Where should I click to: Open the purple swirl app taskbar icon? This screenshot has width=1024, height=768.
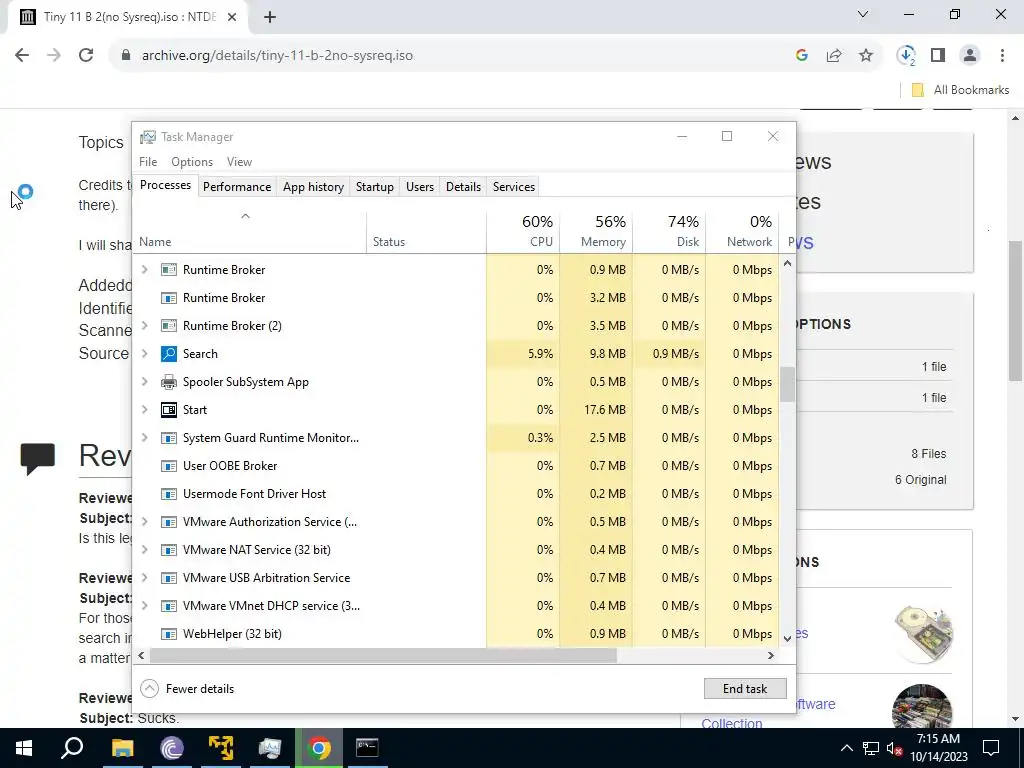[172, 748]
